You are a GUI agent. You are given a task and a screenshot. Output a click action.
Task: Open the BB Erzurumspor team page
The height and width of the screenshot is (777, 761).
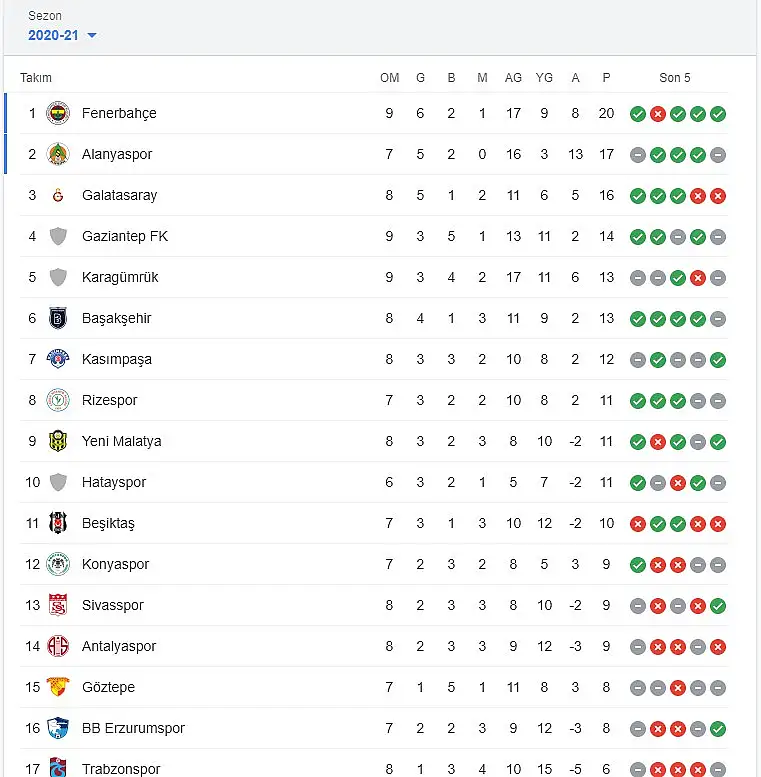pos(133,728)
